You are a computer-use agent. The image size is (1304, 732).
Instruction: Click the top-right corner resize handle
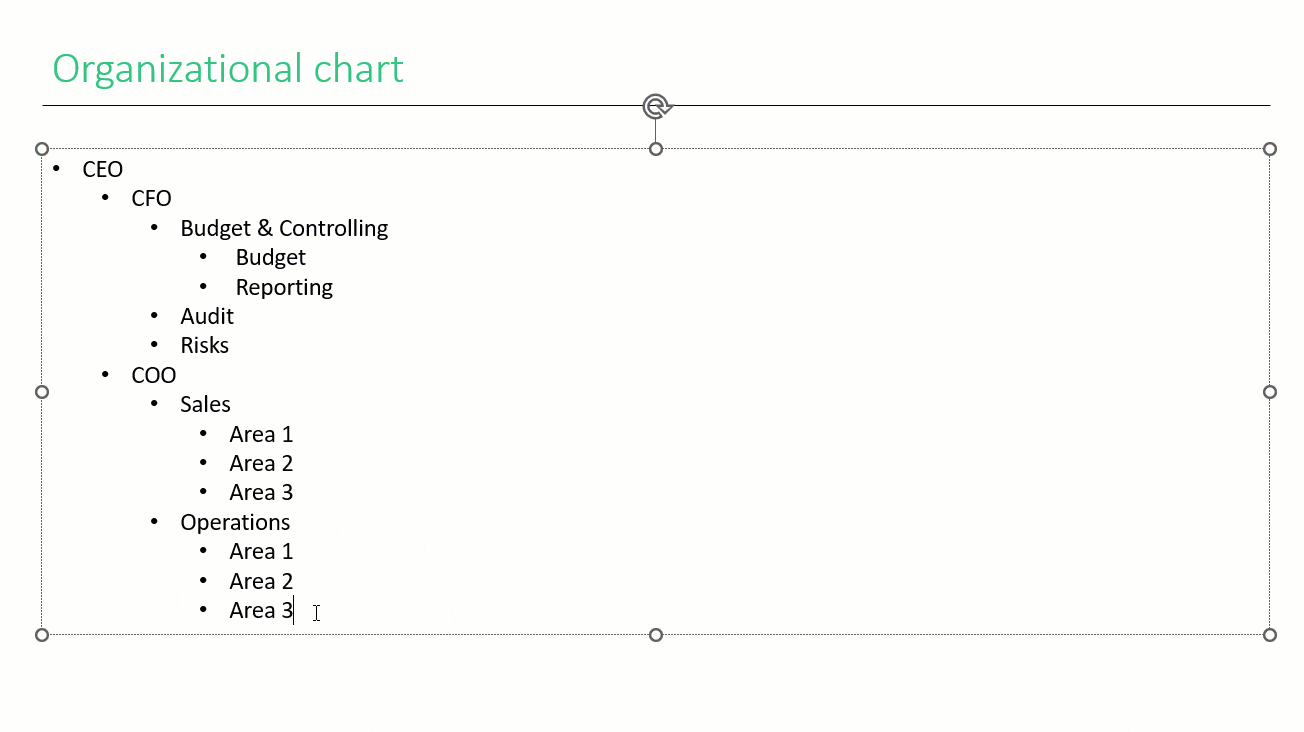1270,149
